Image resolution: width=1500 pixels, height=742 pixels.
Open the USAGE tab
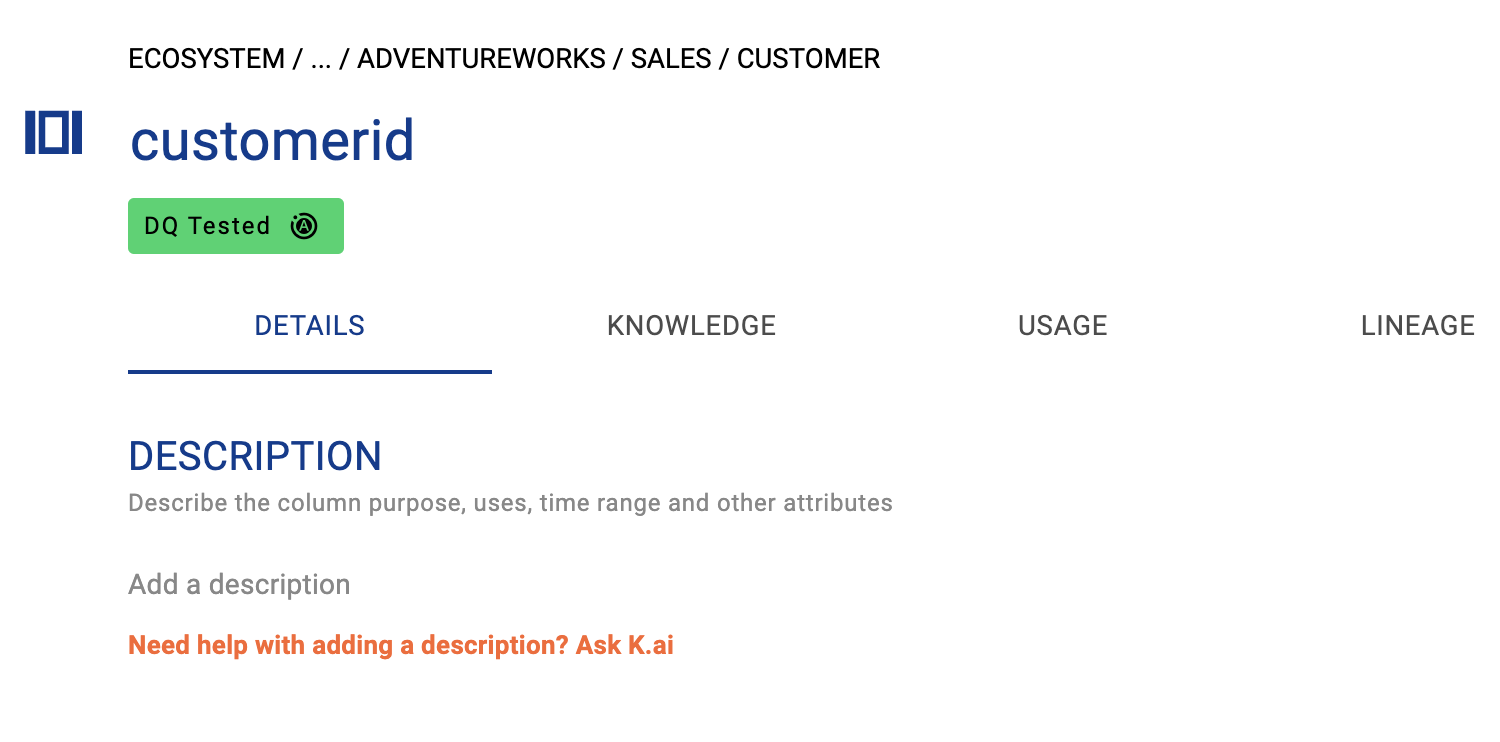point(1062,326)
